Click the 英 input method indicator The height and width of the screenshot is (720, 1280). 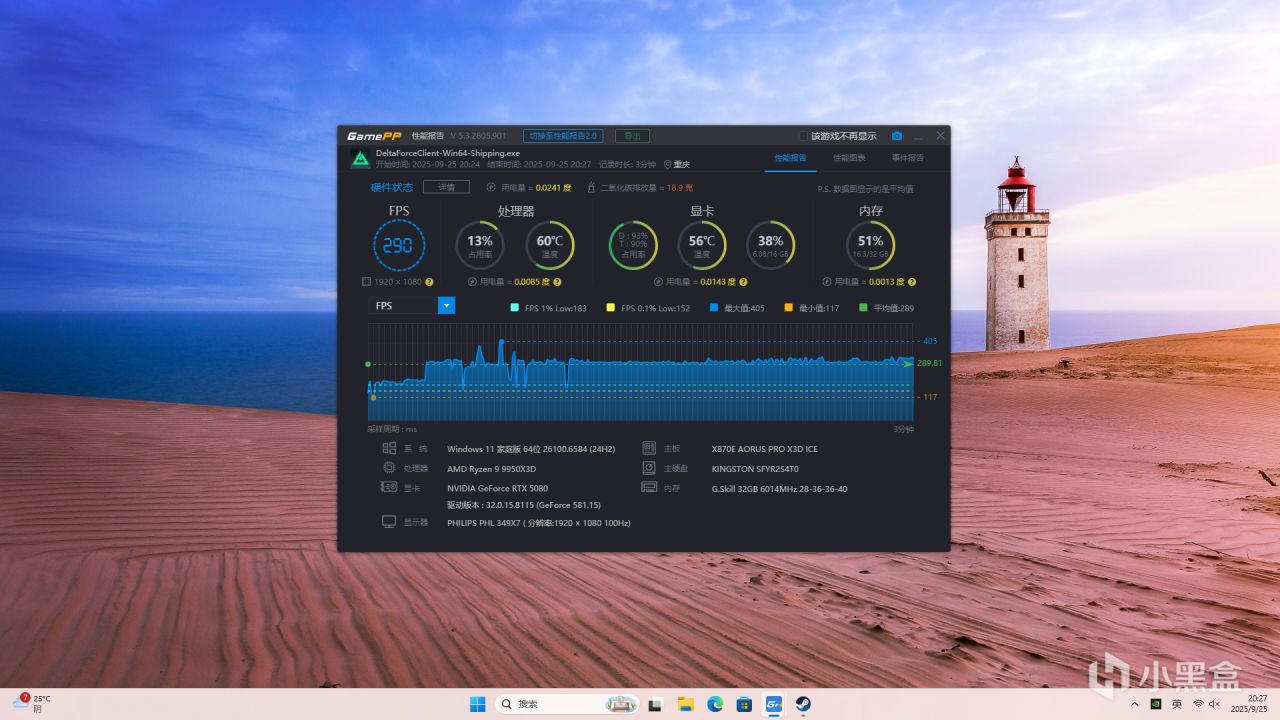tap(1177, 704)
